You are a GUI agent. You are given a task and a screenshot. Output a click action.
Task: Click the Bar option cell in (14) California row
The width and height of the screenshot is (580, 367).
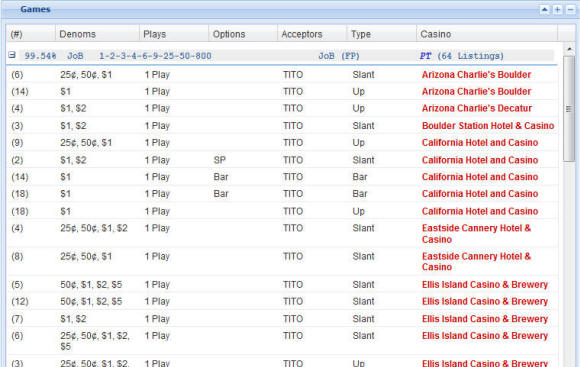click(221, 177)
